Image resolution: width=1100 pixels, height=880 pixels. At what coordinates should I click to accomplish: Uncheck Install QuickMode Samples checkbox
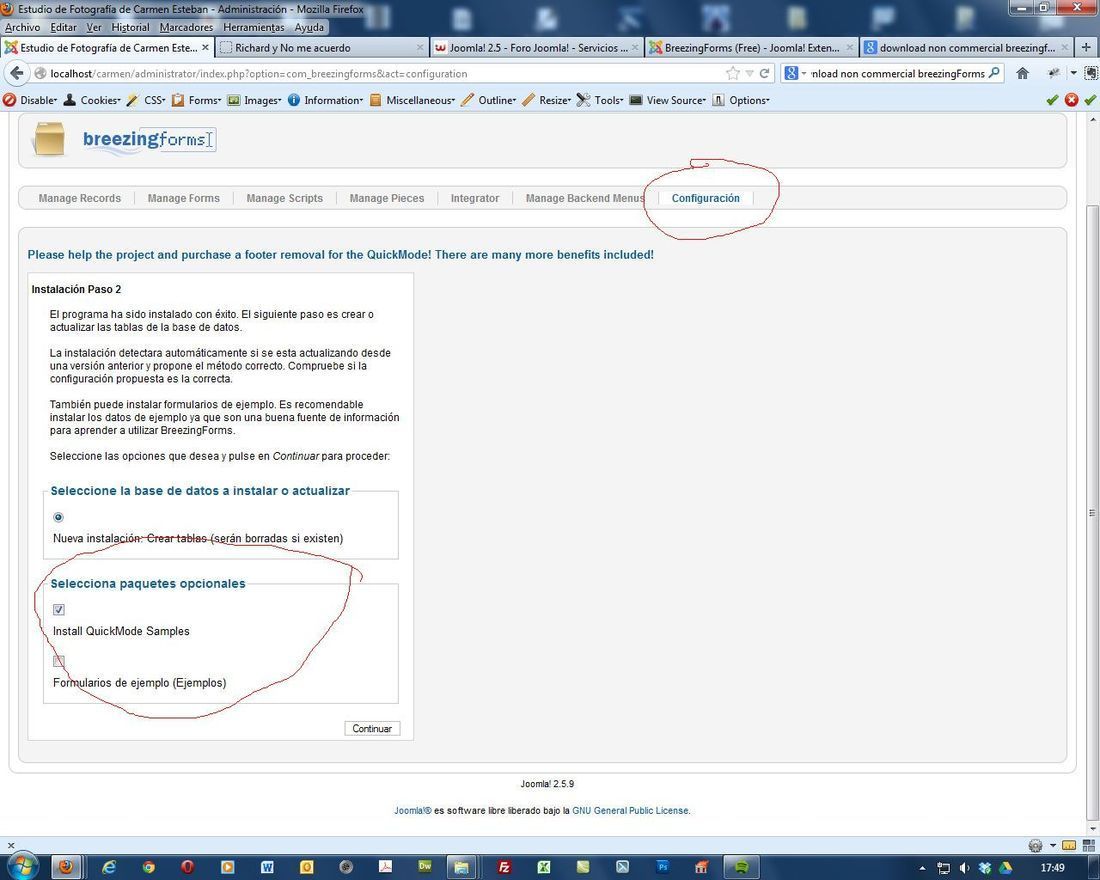coord(59,610)
